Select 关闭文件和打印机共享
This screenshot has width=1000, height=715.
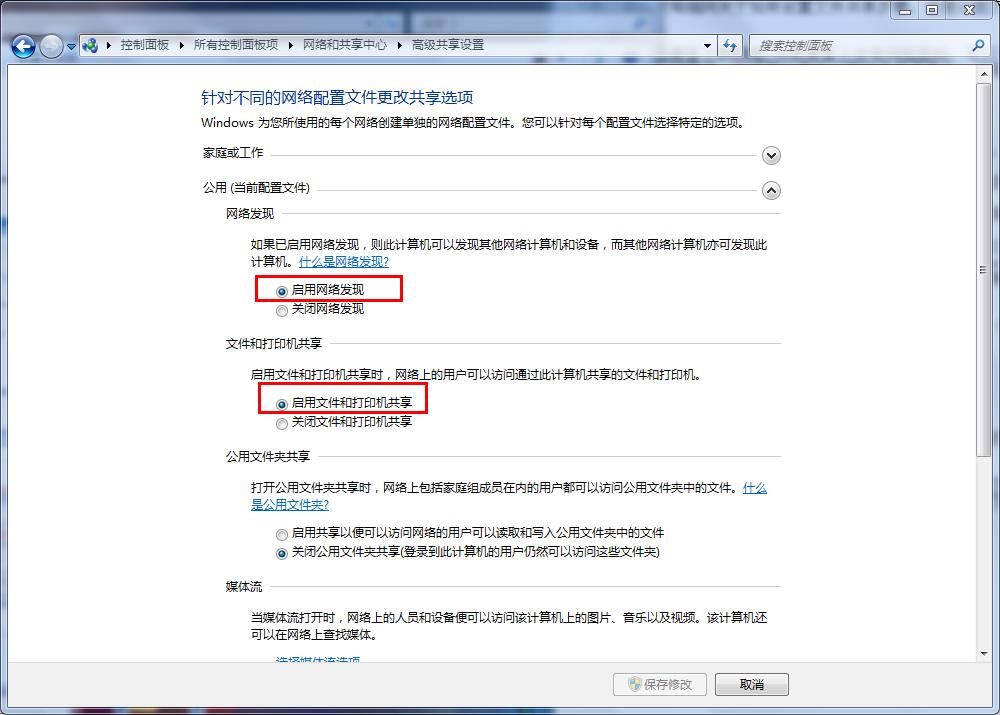281,424
